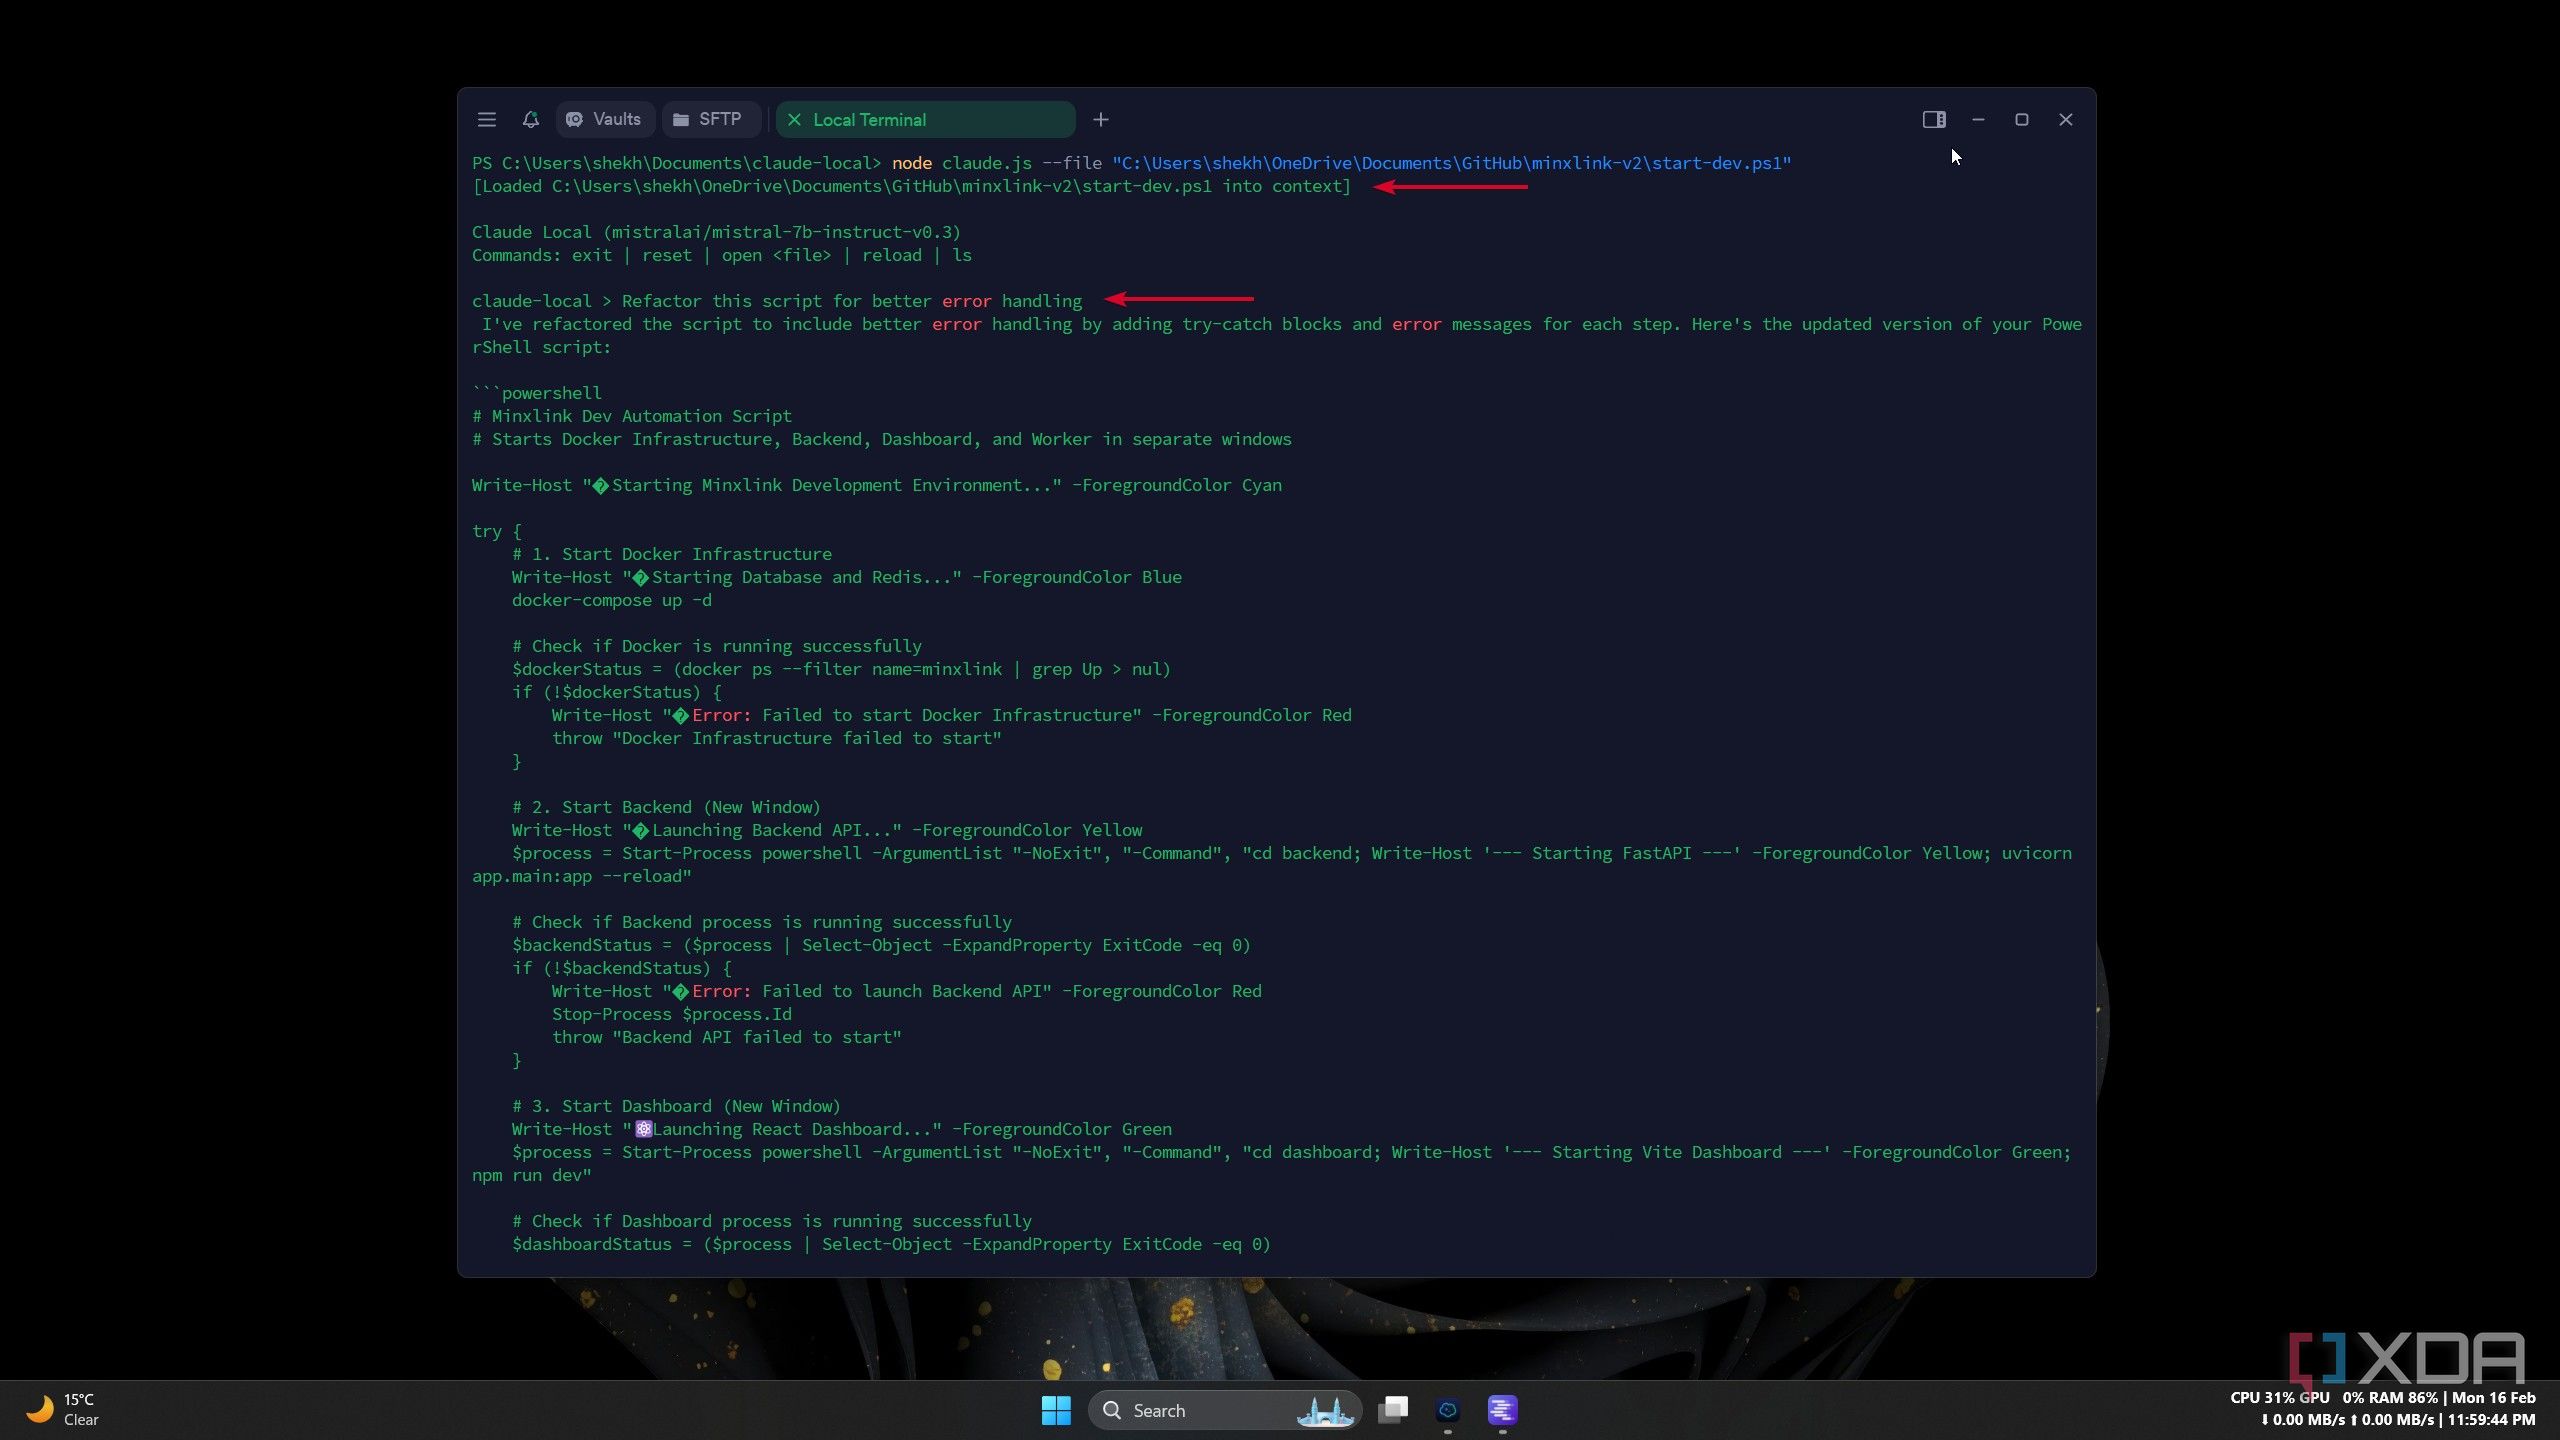Click the CPU and RAM stats in tray

point(2333,1398)
